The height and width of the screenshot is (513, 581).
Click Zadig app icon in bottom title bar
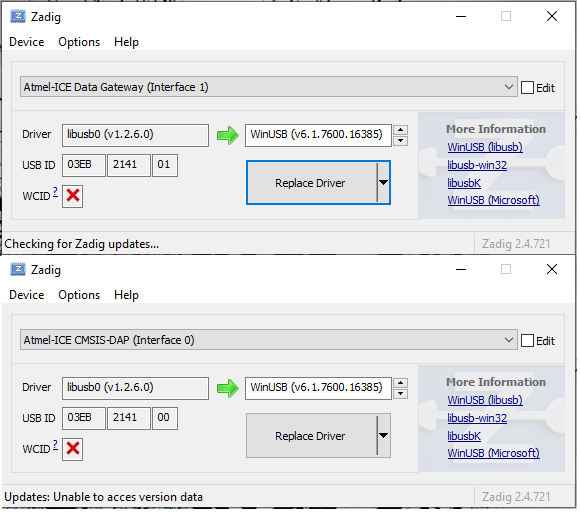click(18, 269)
